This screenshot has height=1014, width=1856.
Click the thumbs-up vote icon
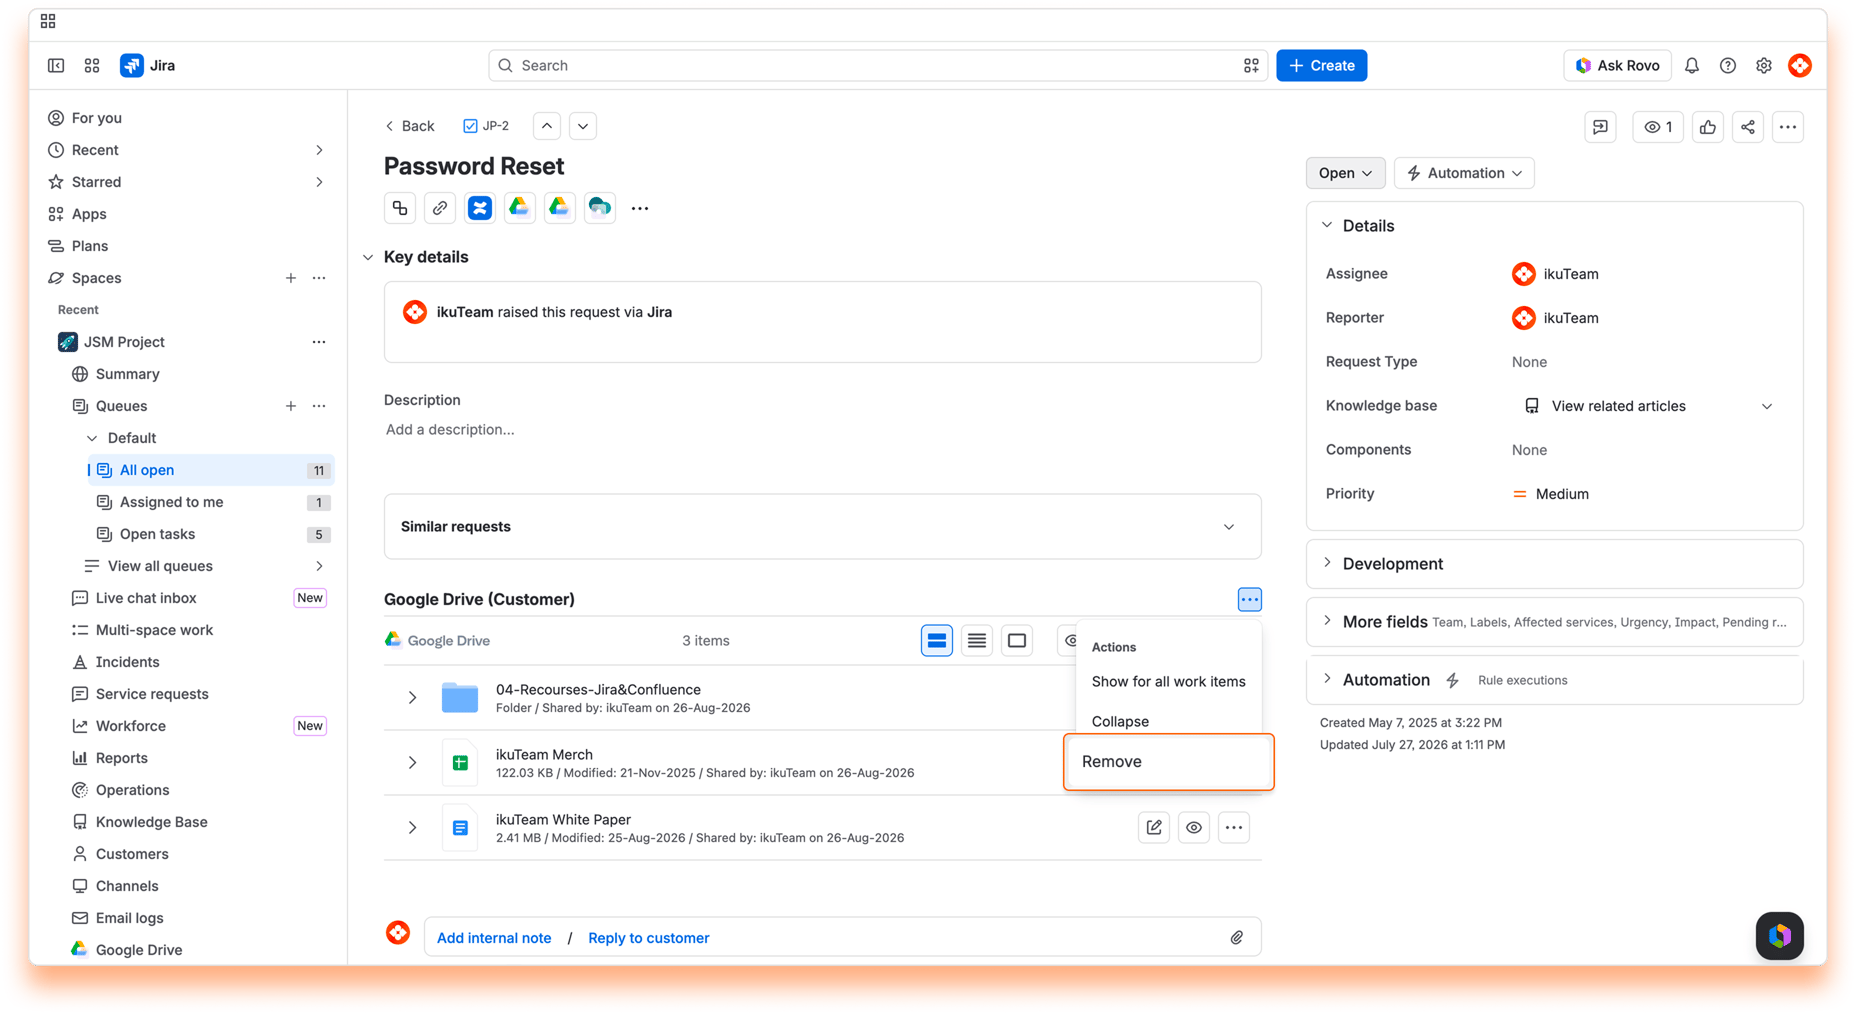pyautogui.click(x=1708, y=127)
